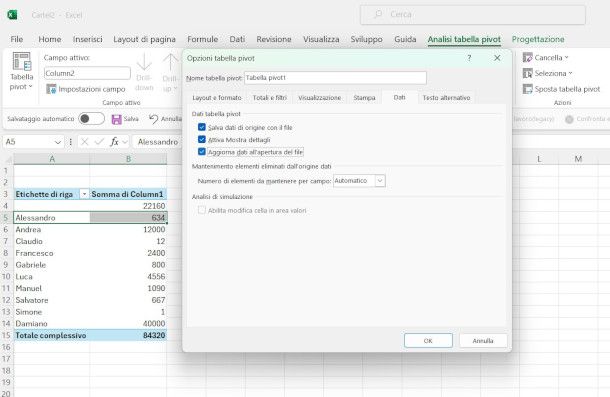The height and width of the screenshot is (397, 610).
Task: Expand the Name Box dropdown arrow
Action: 58,142
